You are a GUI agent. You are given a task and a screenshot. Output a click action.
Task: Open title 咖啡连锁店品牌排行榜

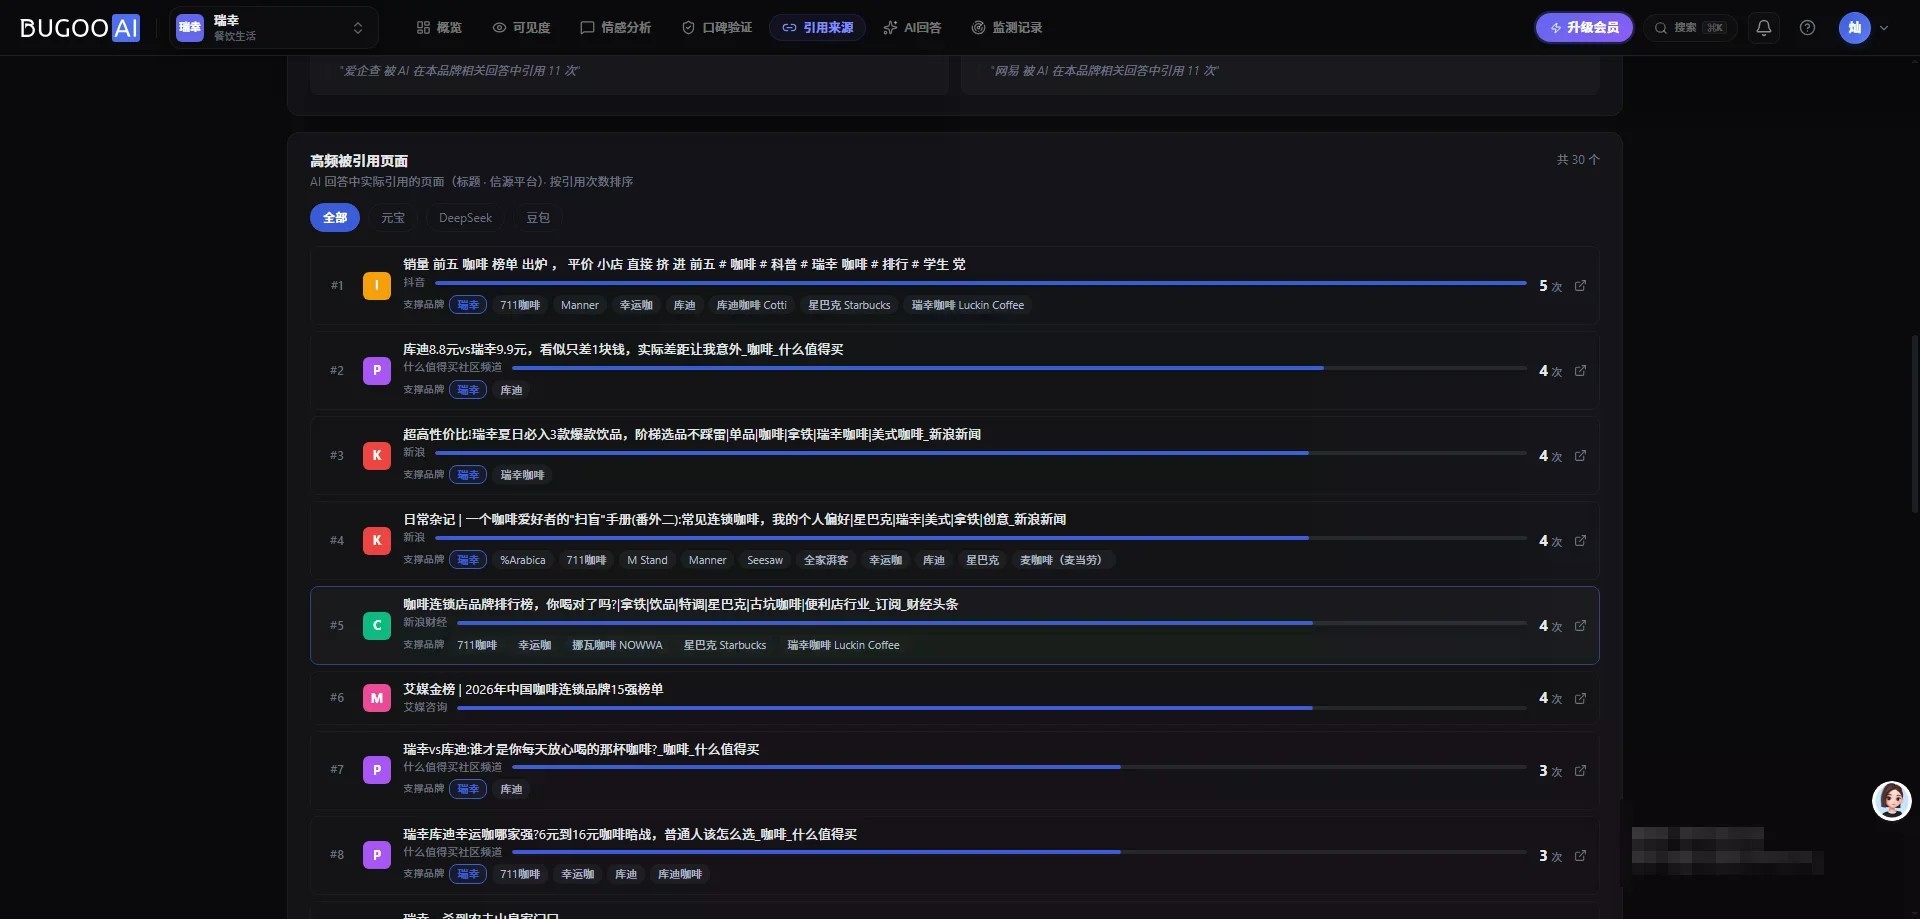point(681,604)
